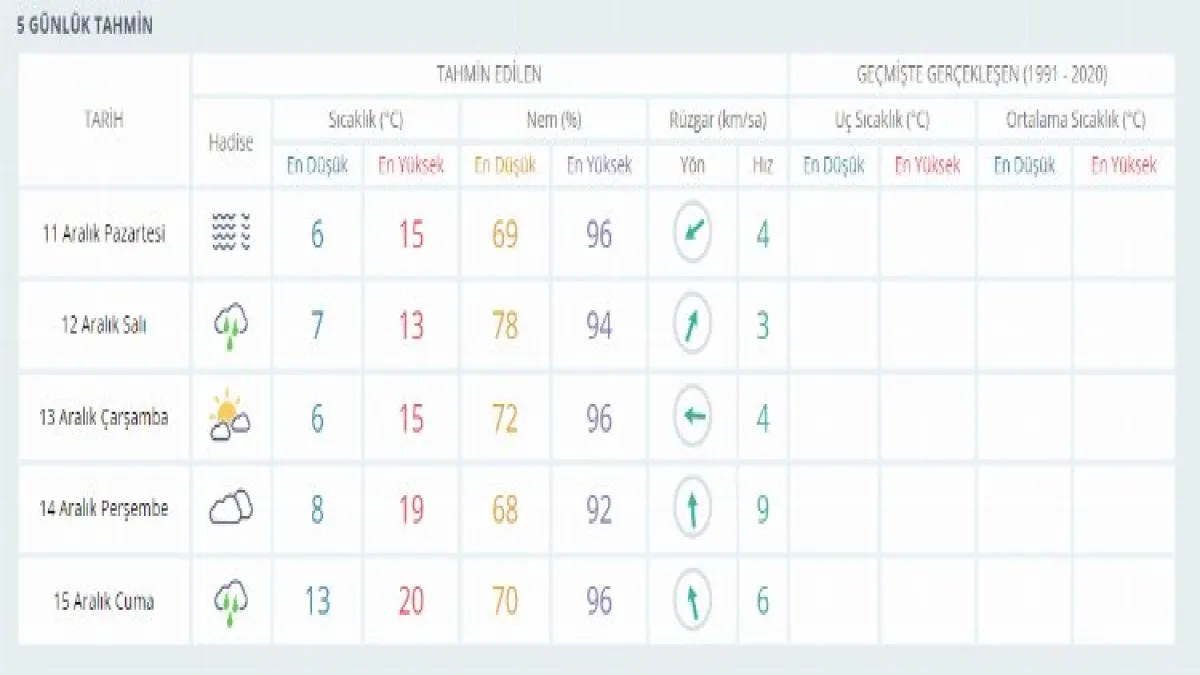Viewport: 1200px width, 675px height.
Task: Click the rain cloud icon for 15 Aralık Cuma
Action: tap(231, 601)
